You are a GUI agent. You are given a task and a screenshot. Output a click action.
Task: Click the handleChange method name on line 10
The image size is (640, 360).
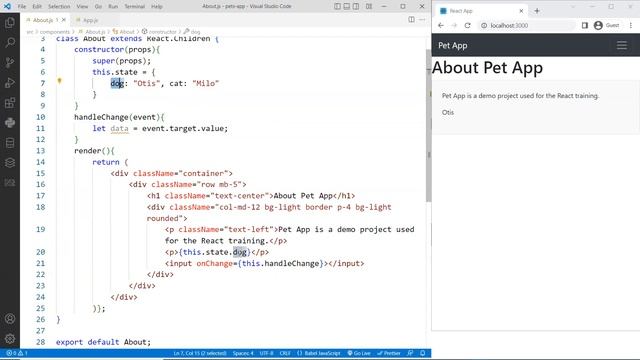pos(101,117)
